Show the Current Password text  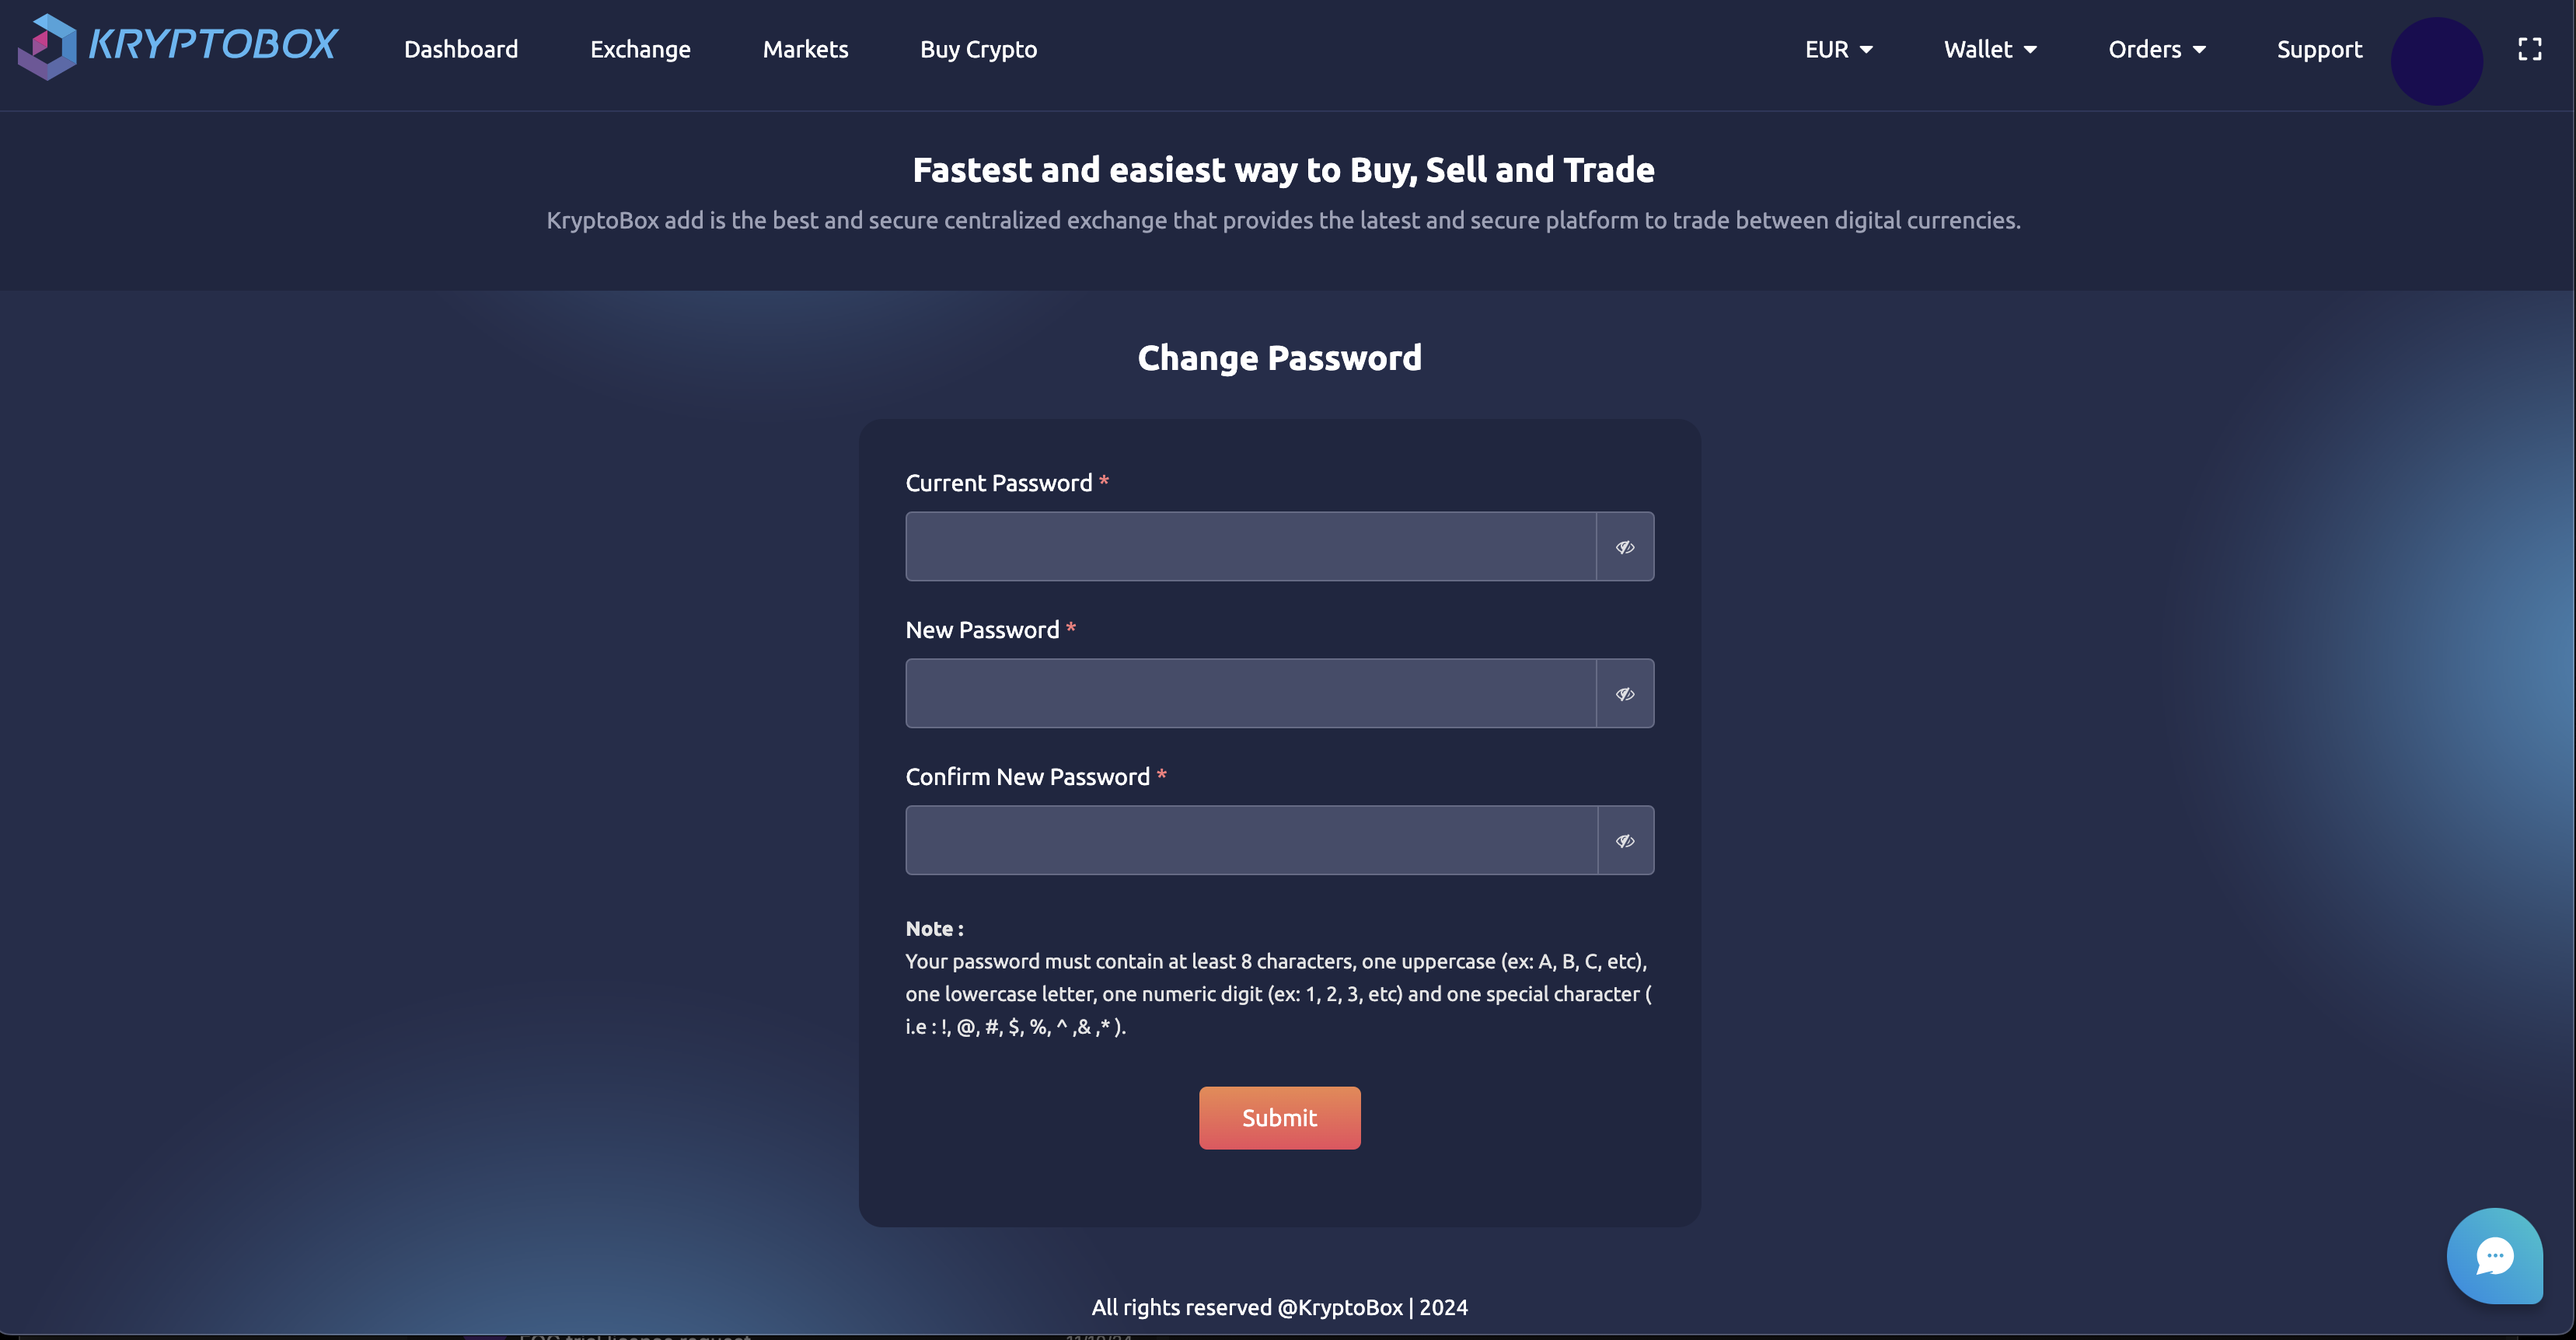pyautogui.click(x=1625, y=547)
